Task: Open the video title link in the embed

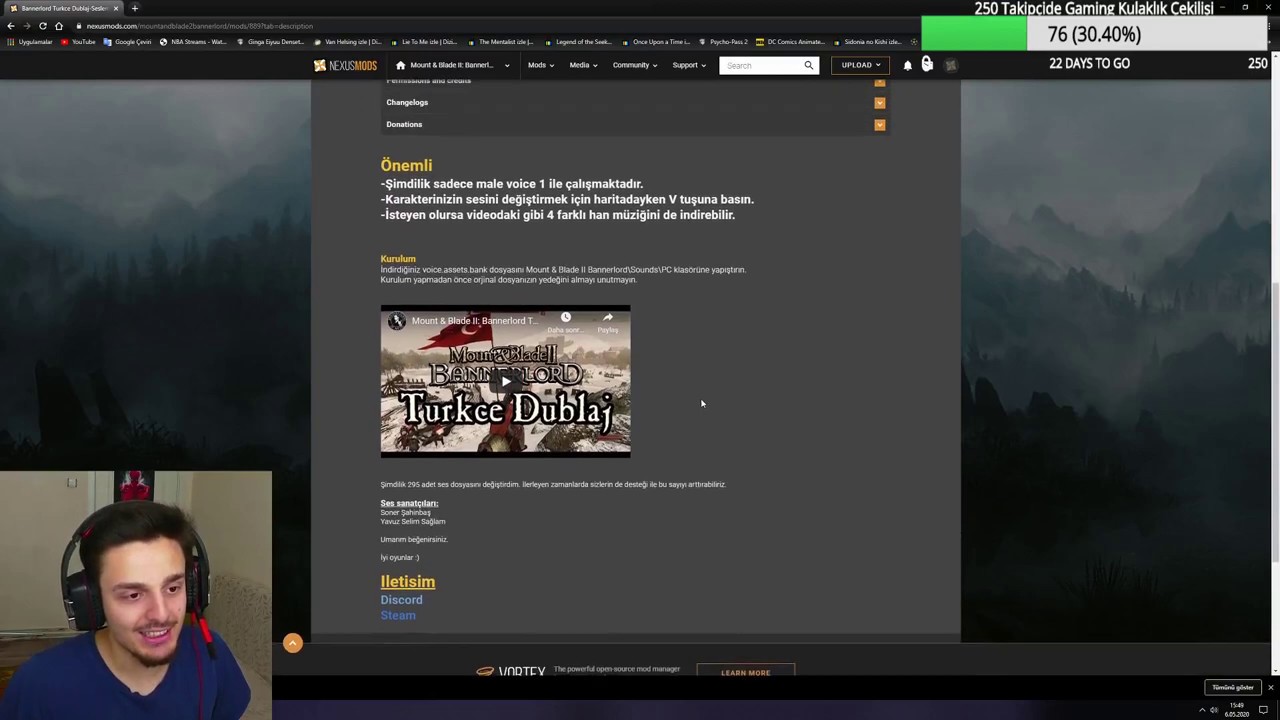Action: click(474, 321)
